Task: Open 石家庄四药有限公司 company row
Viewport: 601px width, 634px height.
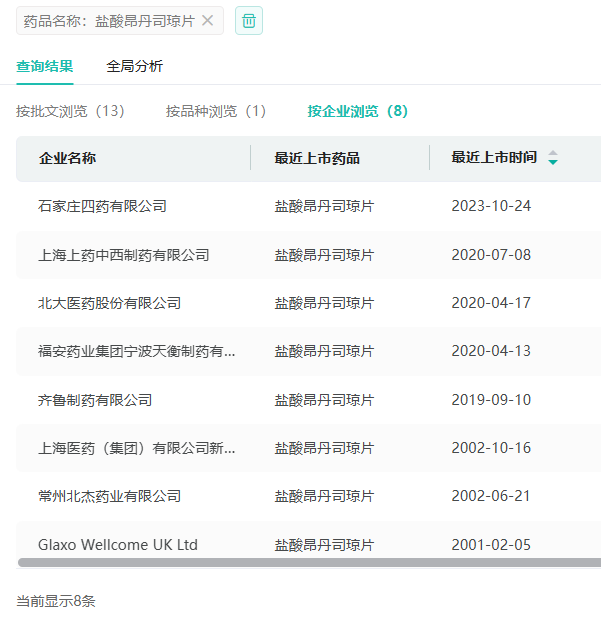Action: tap(102, 206)
